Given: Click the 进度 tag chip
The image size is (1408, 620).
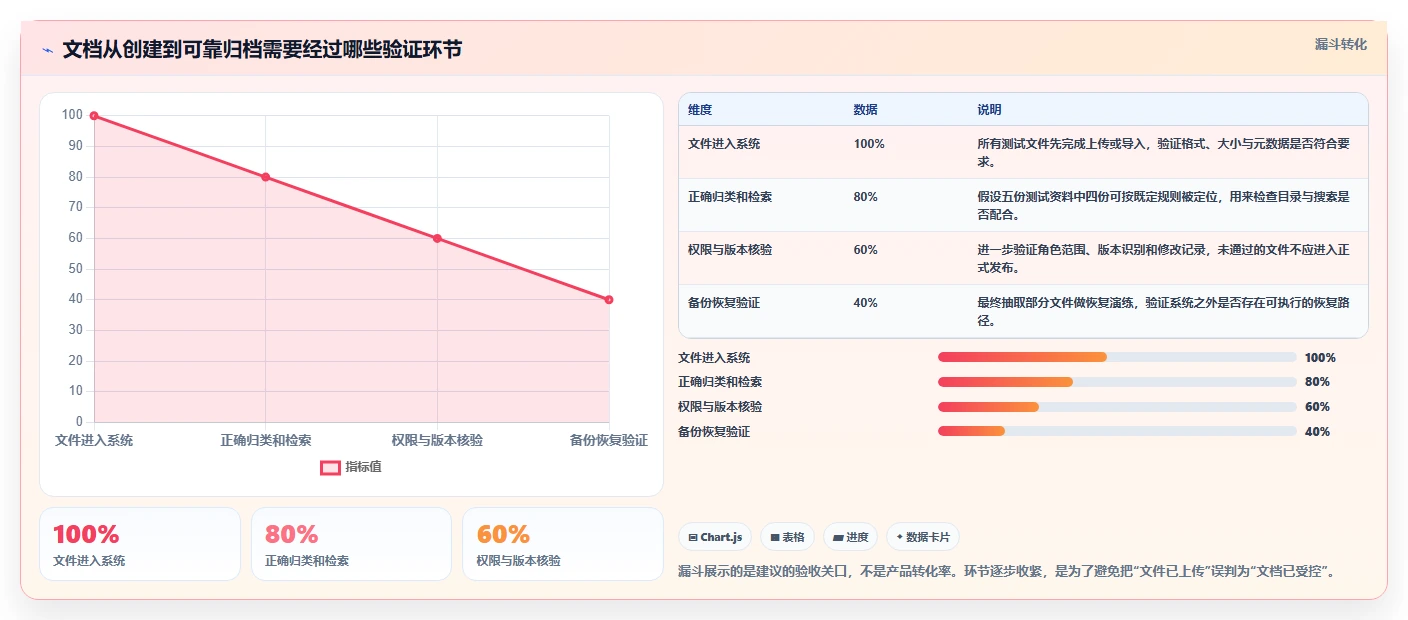Looking at the screenshot, I should point(850,537).
